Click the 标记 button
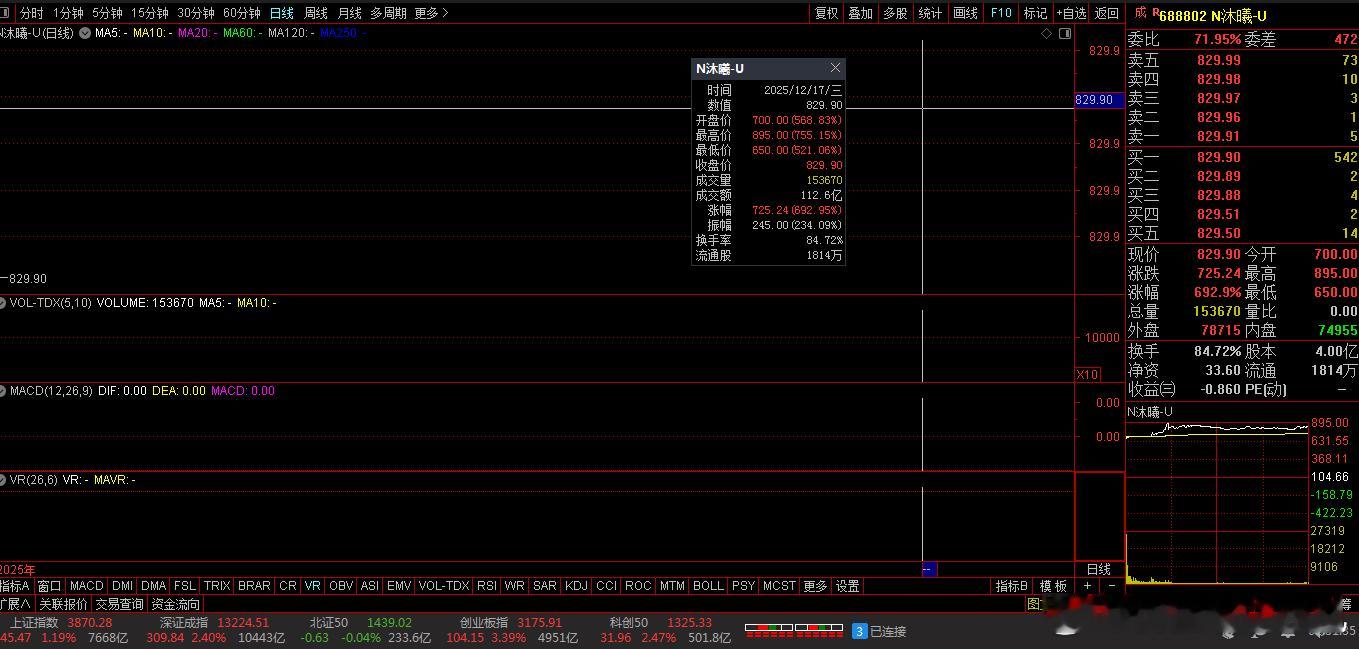 (x=1036, y=13)
